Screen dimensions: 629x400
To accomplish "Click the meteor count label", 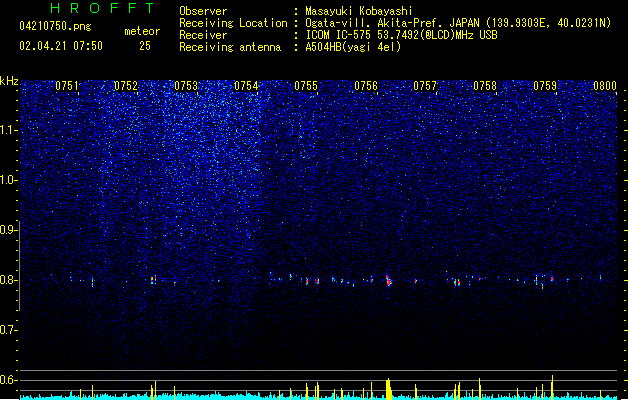I will [142, 31].
